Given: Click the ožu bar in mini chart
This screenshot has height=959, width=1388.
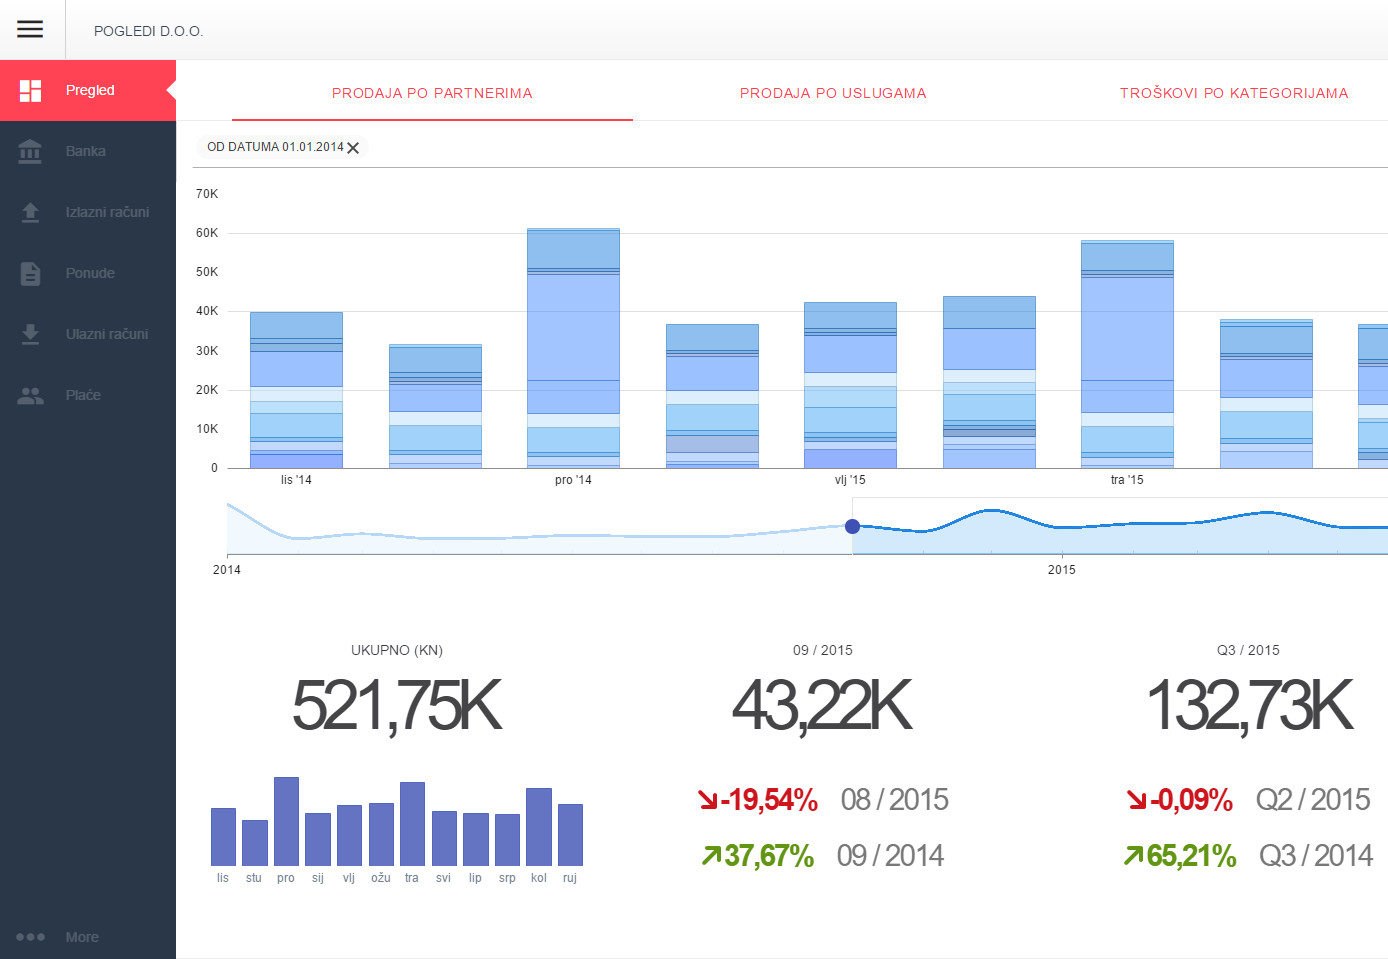Looking at the screenshot, I should 381,834.
